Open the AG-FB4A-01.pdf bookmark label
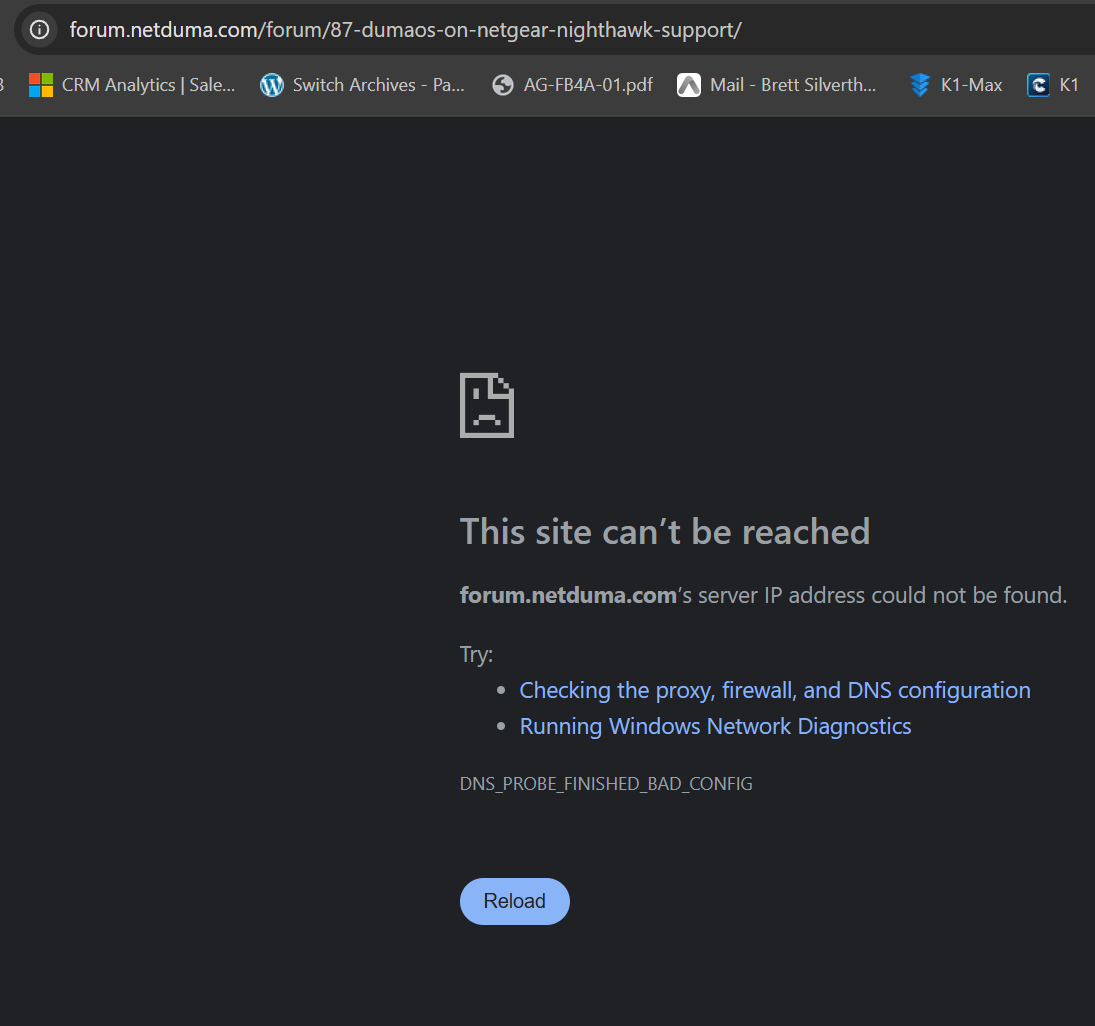The width and height of the screenshot is (1095, 1026). pos(588,85)
